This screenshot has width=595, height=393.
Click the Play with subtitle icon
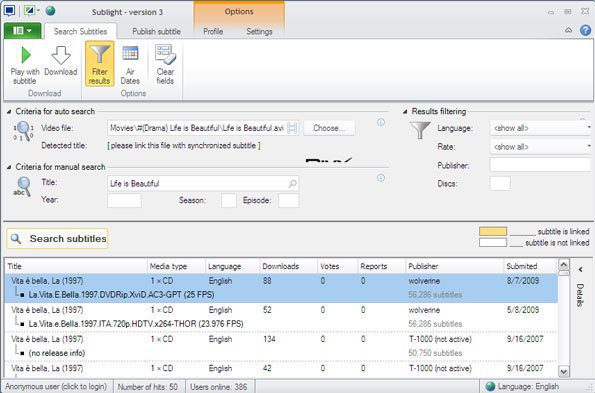[26, 55]
